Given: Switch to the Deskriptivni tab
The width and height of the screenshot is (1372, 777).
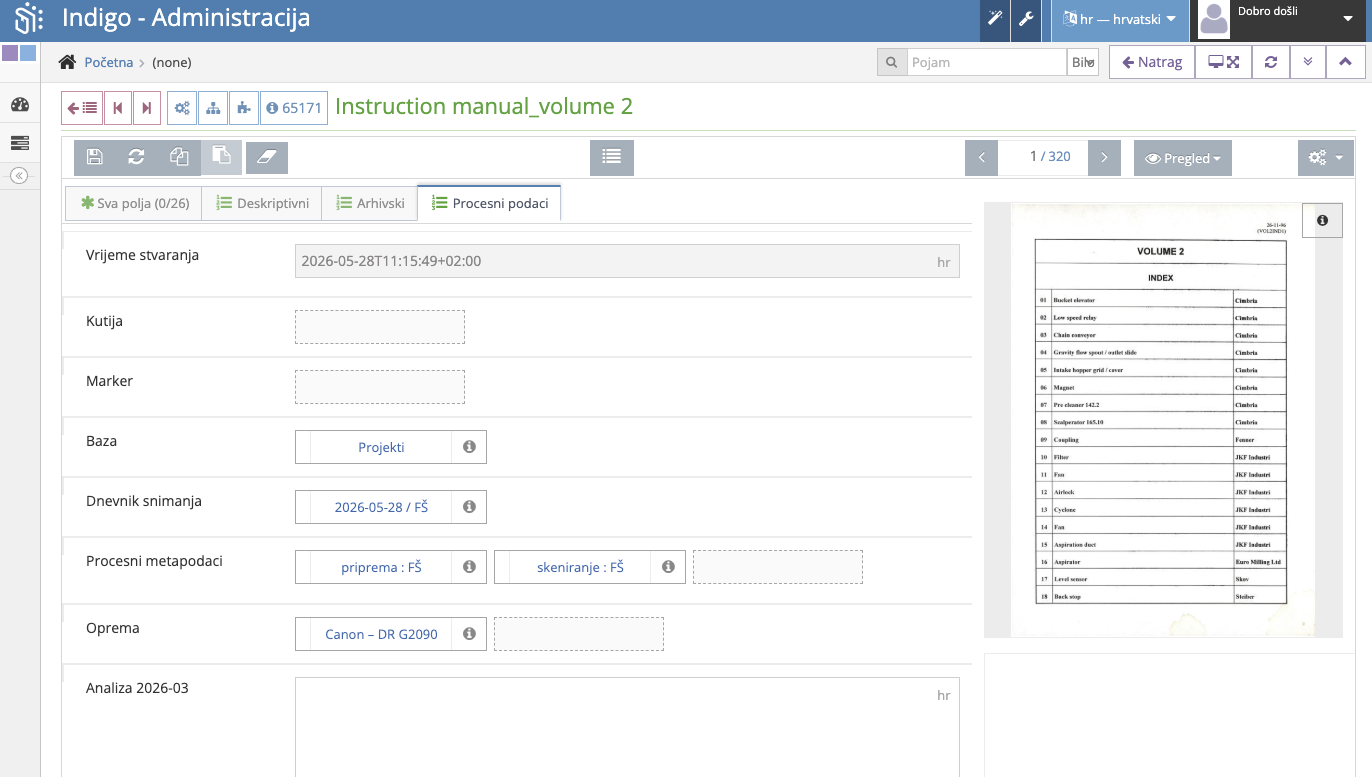Looking at the screenshot, I should [x=262, y=203].
